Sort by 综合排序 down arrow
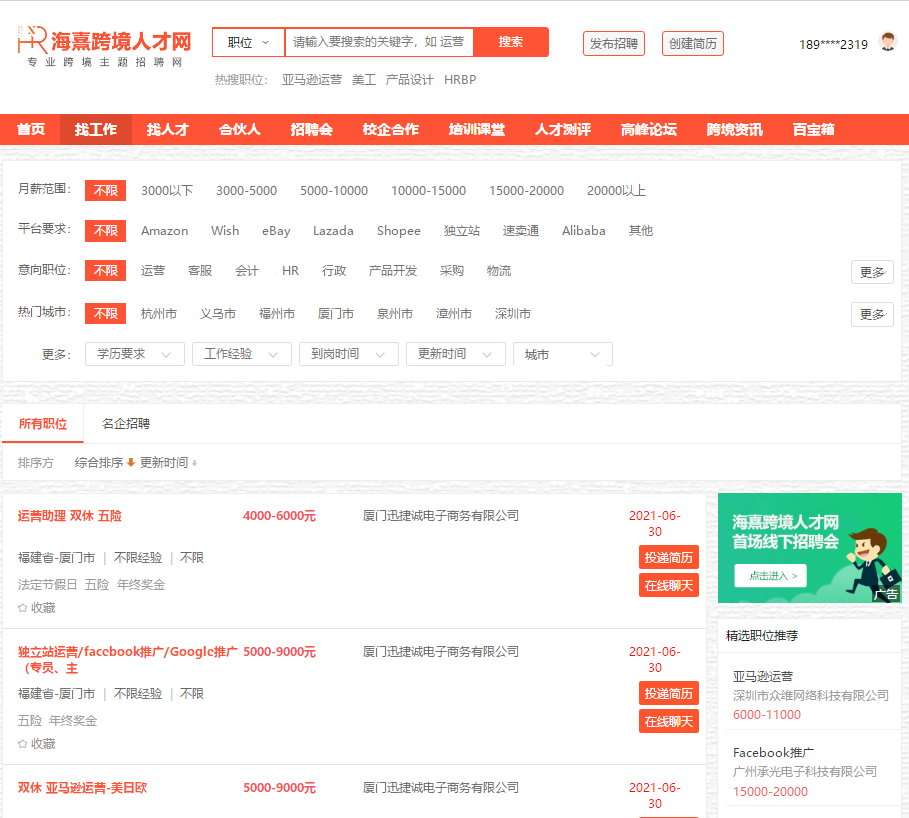This screenshot has width=909, height=818. point(131,462)
